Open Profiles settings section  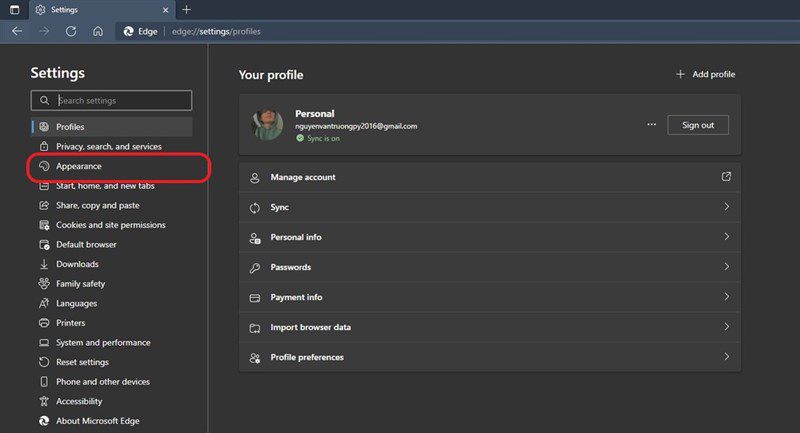(112, 126)
